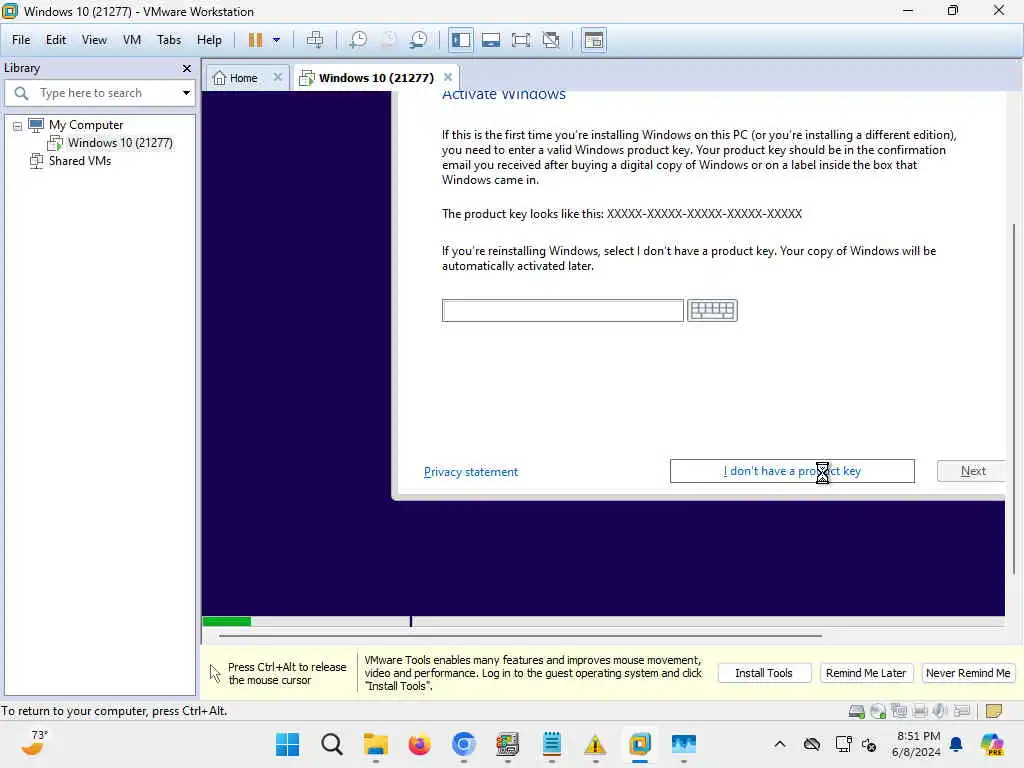Launch Firefox from the taskbar
This screenshot has width=1024, height=768.
coord(419,744)
